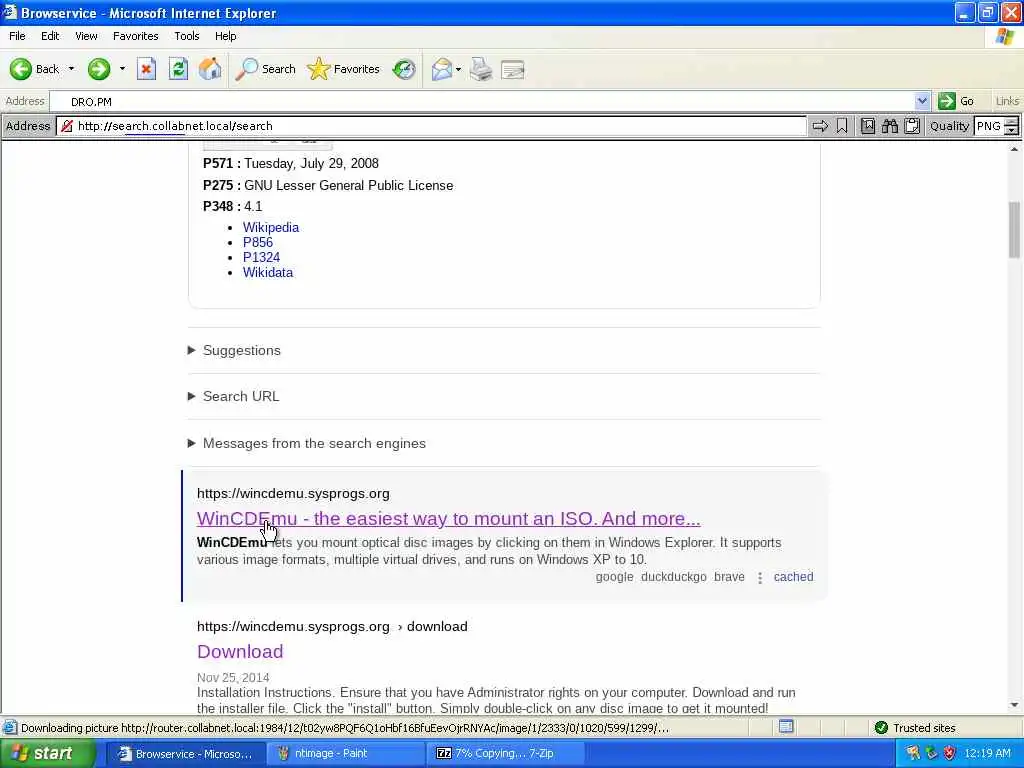Switch to ntimage - Paint taskbar button
Viewport: 1024px width, 768px height.
coord(345,754)
